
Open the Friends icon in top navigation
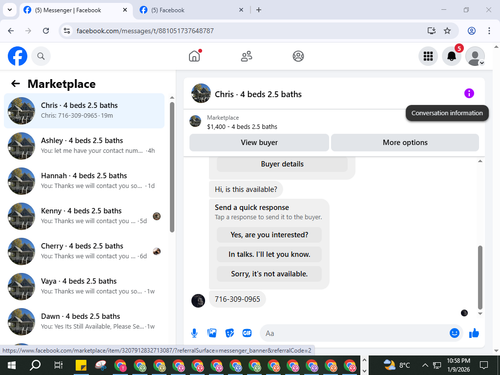[246, 56]
